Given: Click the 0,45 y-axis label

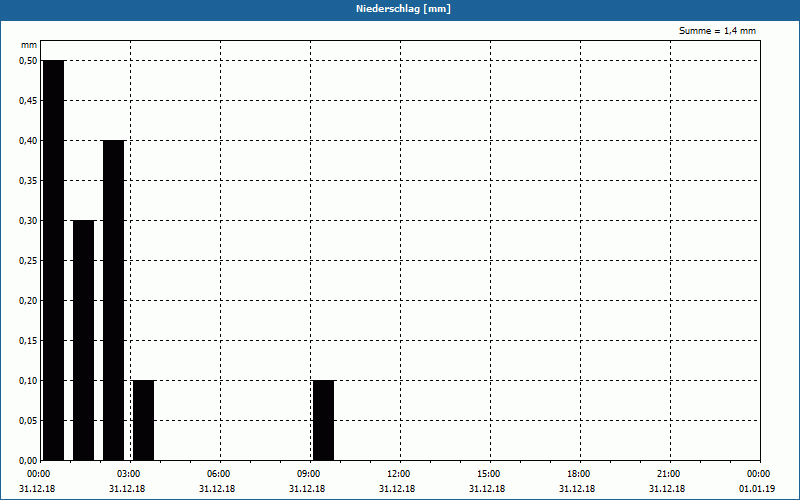Looking at the screenshot, I should [28, 101].
